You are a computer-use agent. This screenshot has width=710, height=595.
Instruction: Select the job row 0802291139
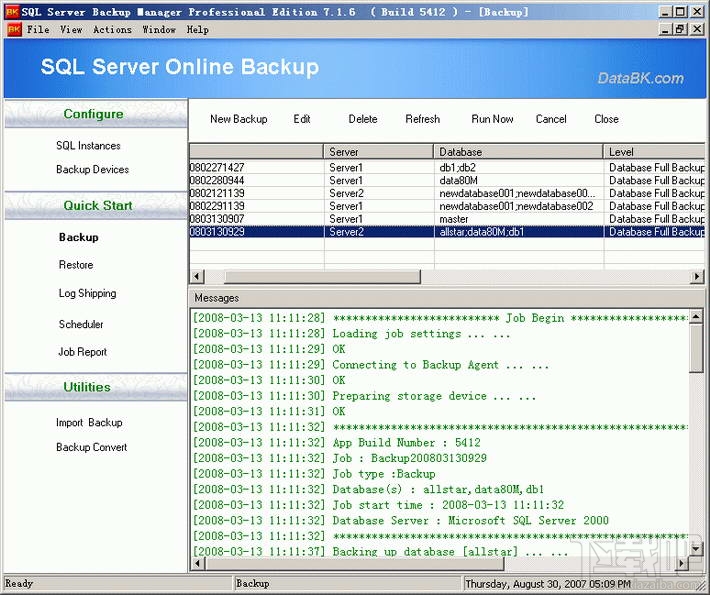coord(447,206)
